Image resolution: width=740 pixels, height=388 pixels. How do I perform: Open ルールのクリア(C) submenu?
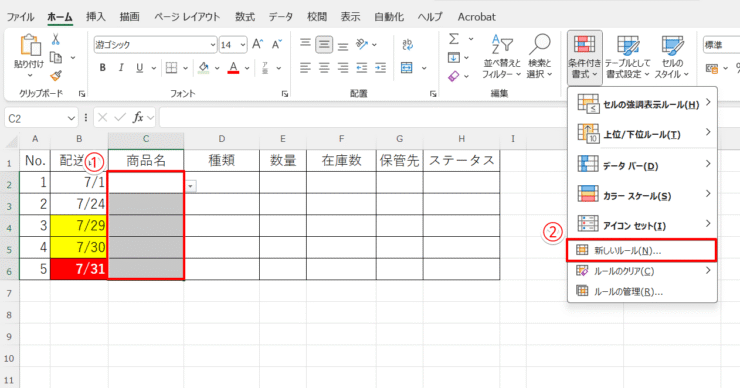coord(642,271)
